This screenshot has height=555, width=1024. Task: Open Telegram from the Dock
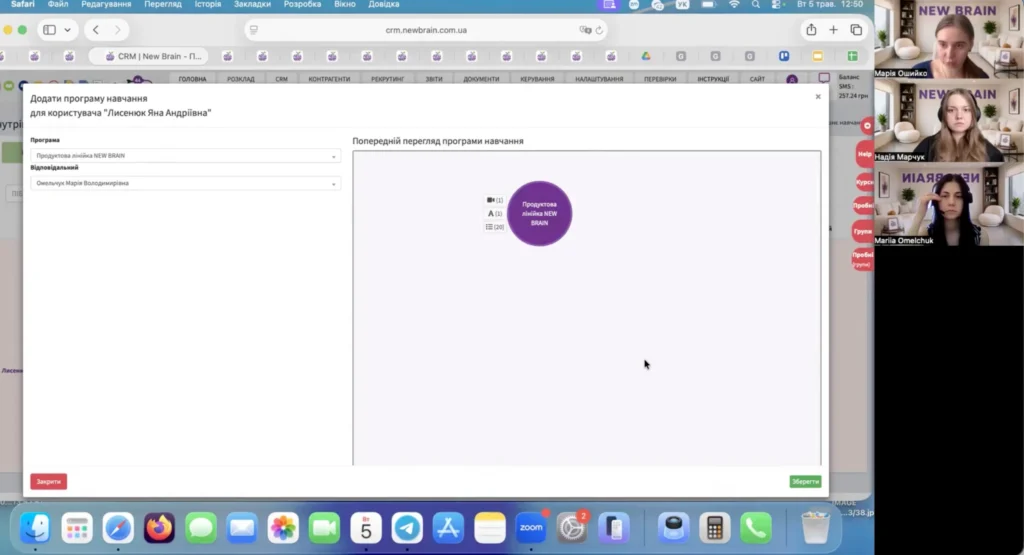click(x=407, y=528)
